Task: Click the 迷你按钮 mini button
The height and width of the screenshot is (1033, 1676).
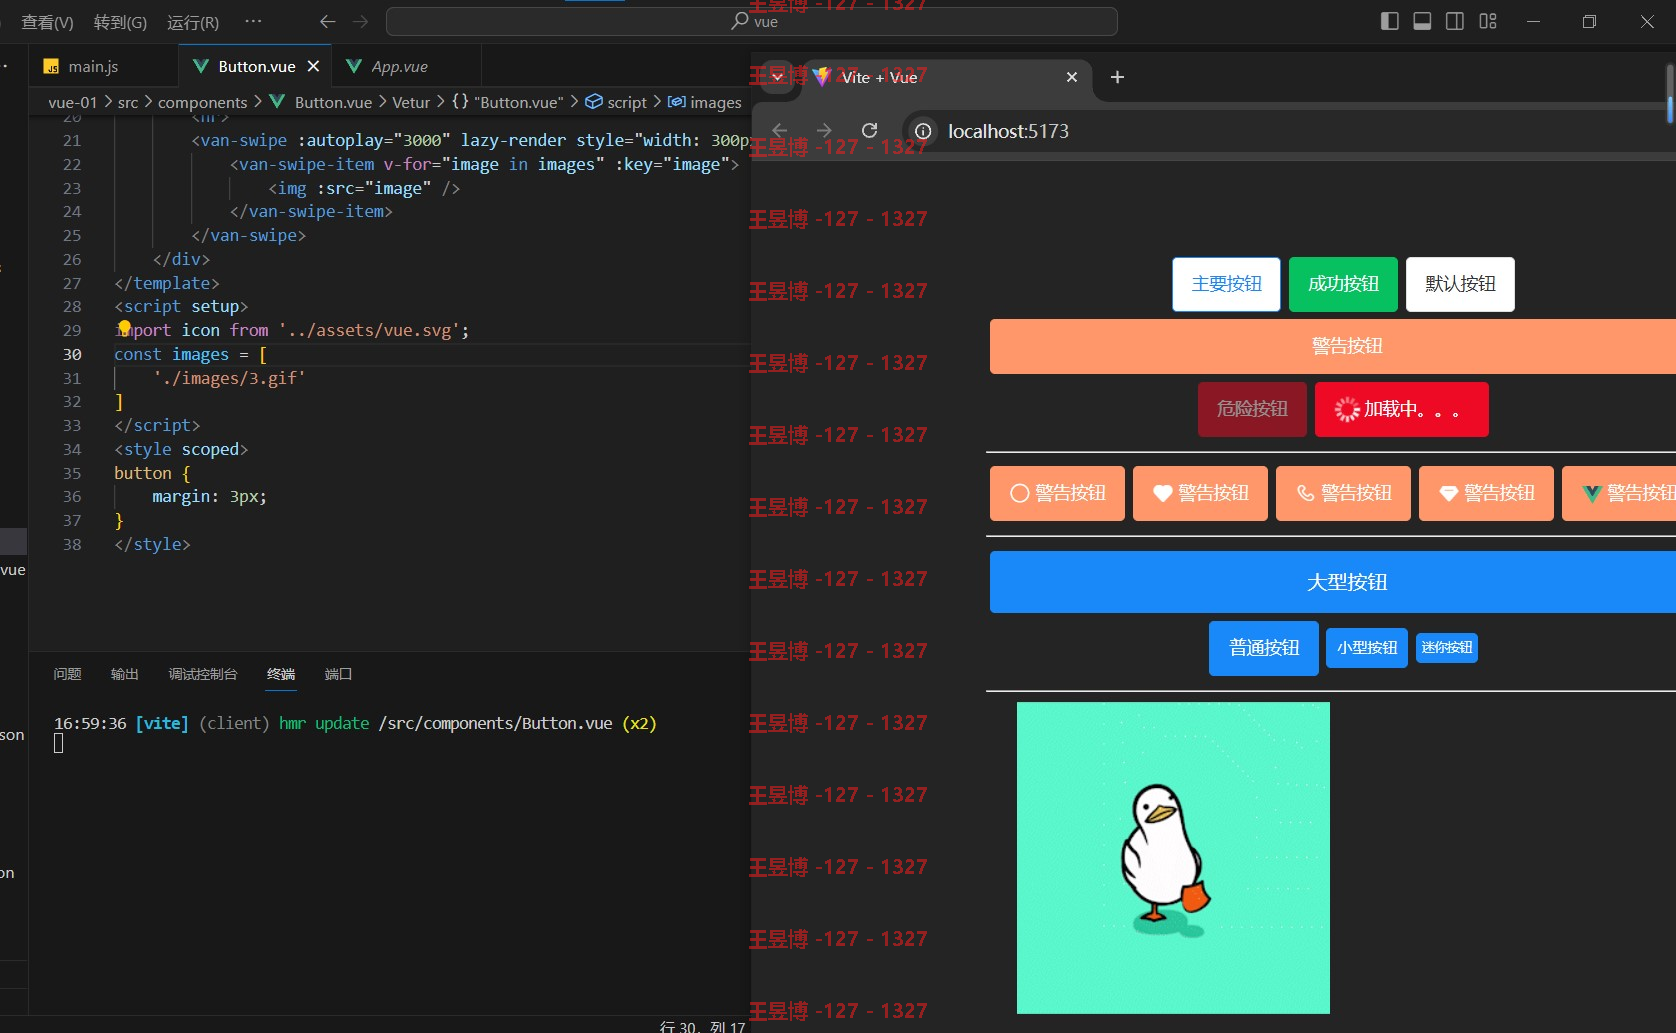Action: click(x=1447, y=648)
